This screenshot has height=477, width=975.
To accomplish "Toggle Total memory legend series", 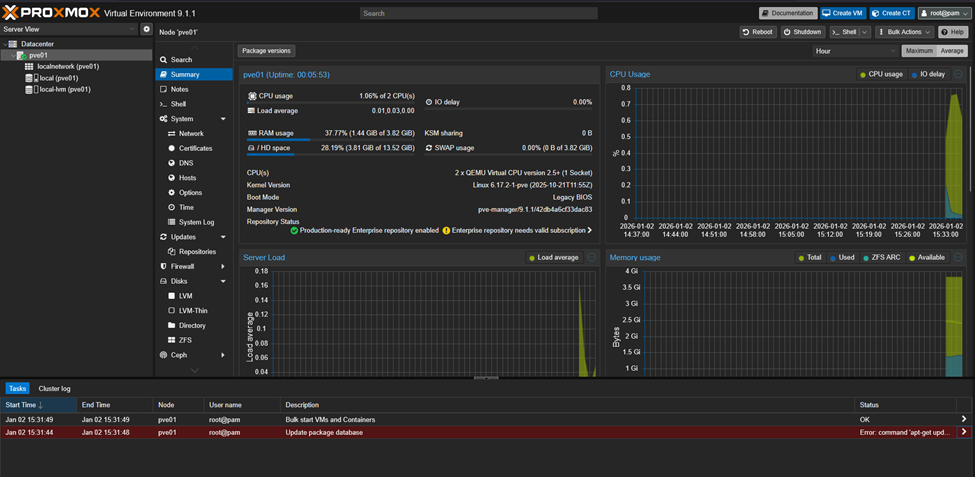I will 810,257.
